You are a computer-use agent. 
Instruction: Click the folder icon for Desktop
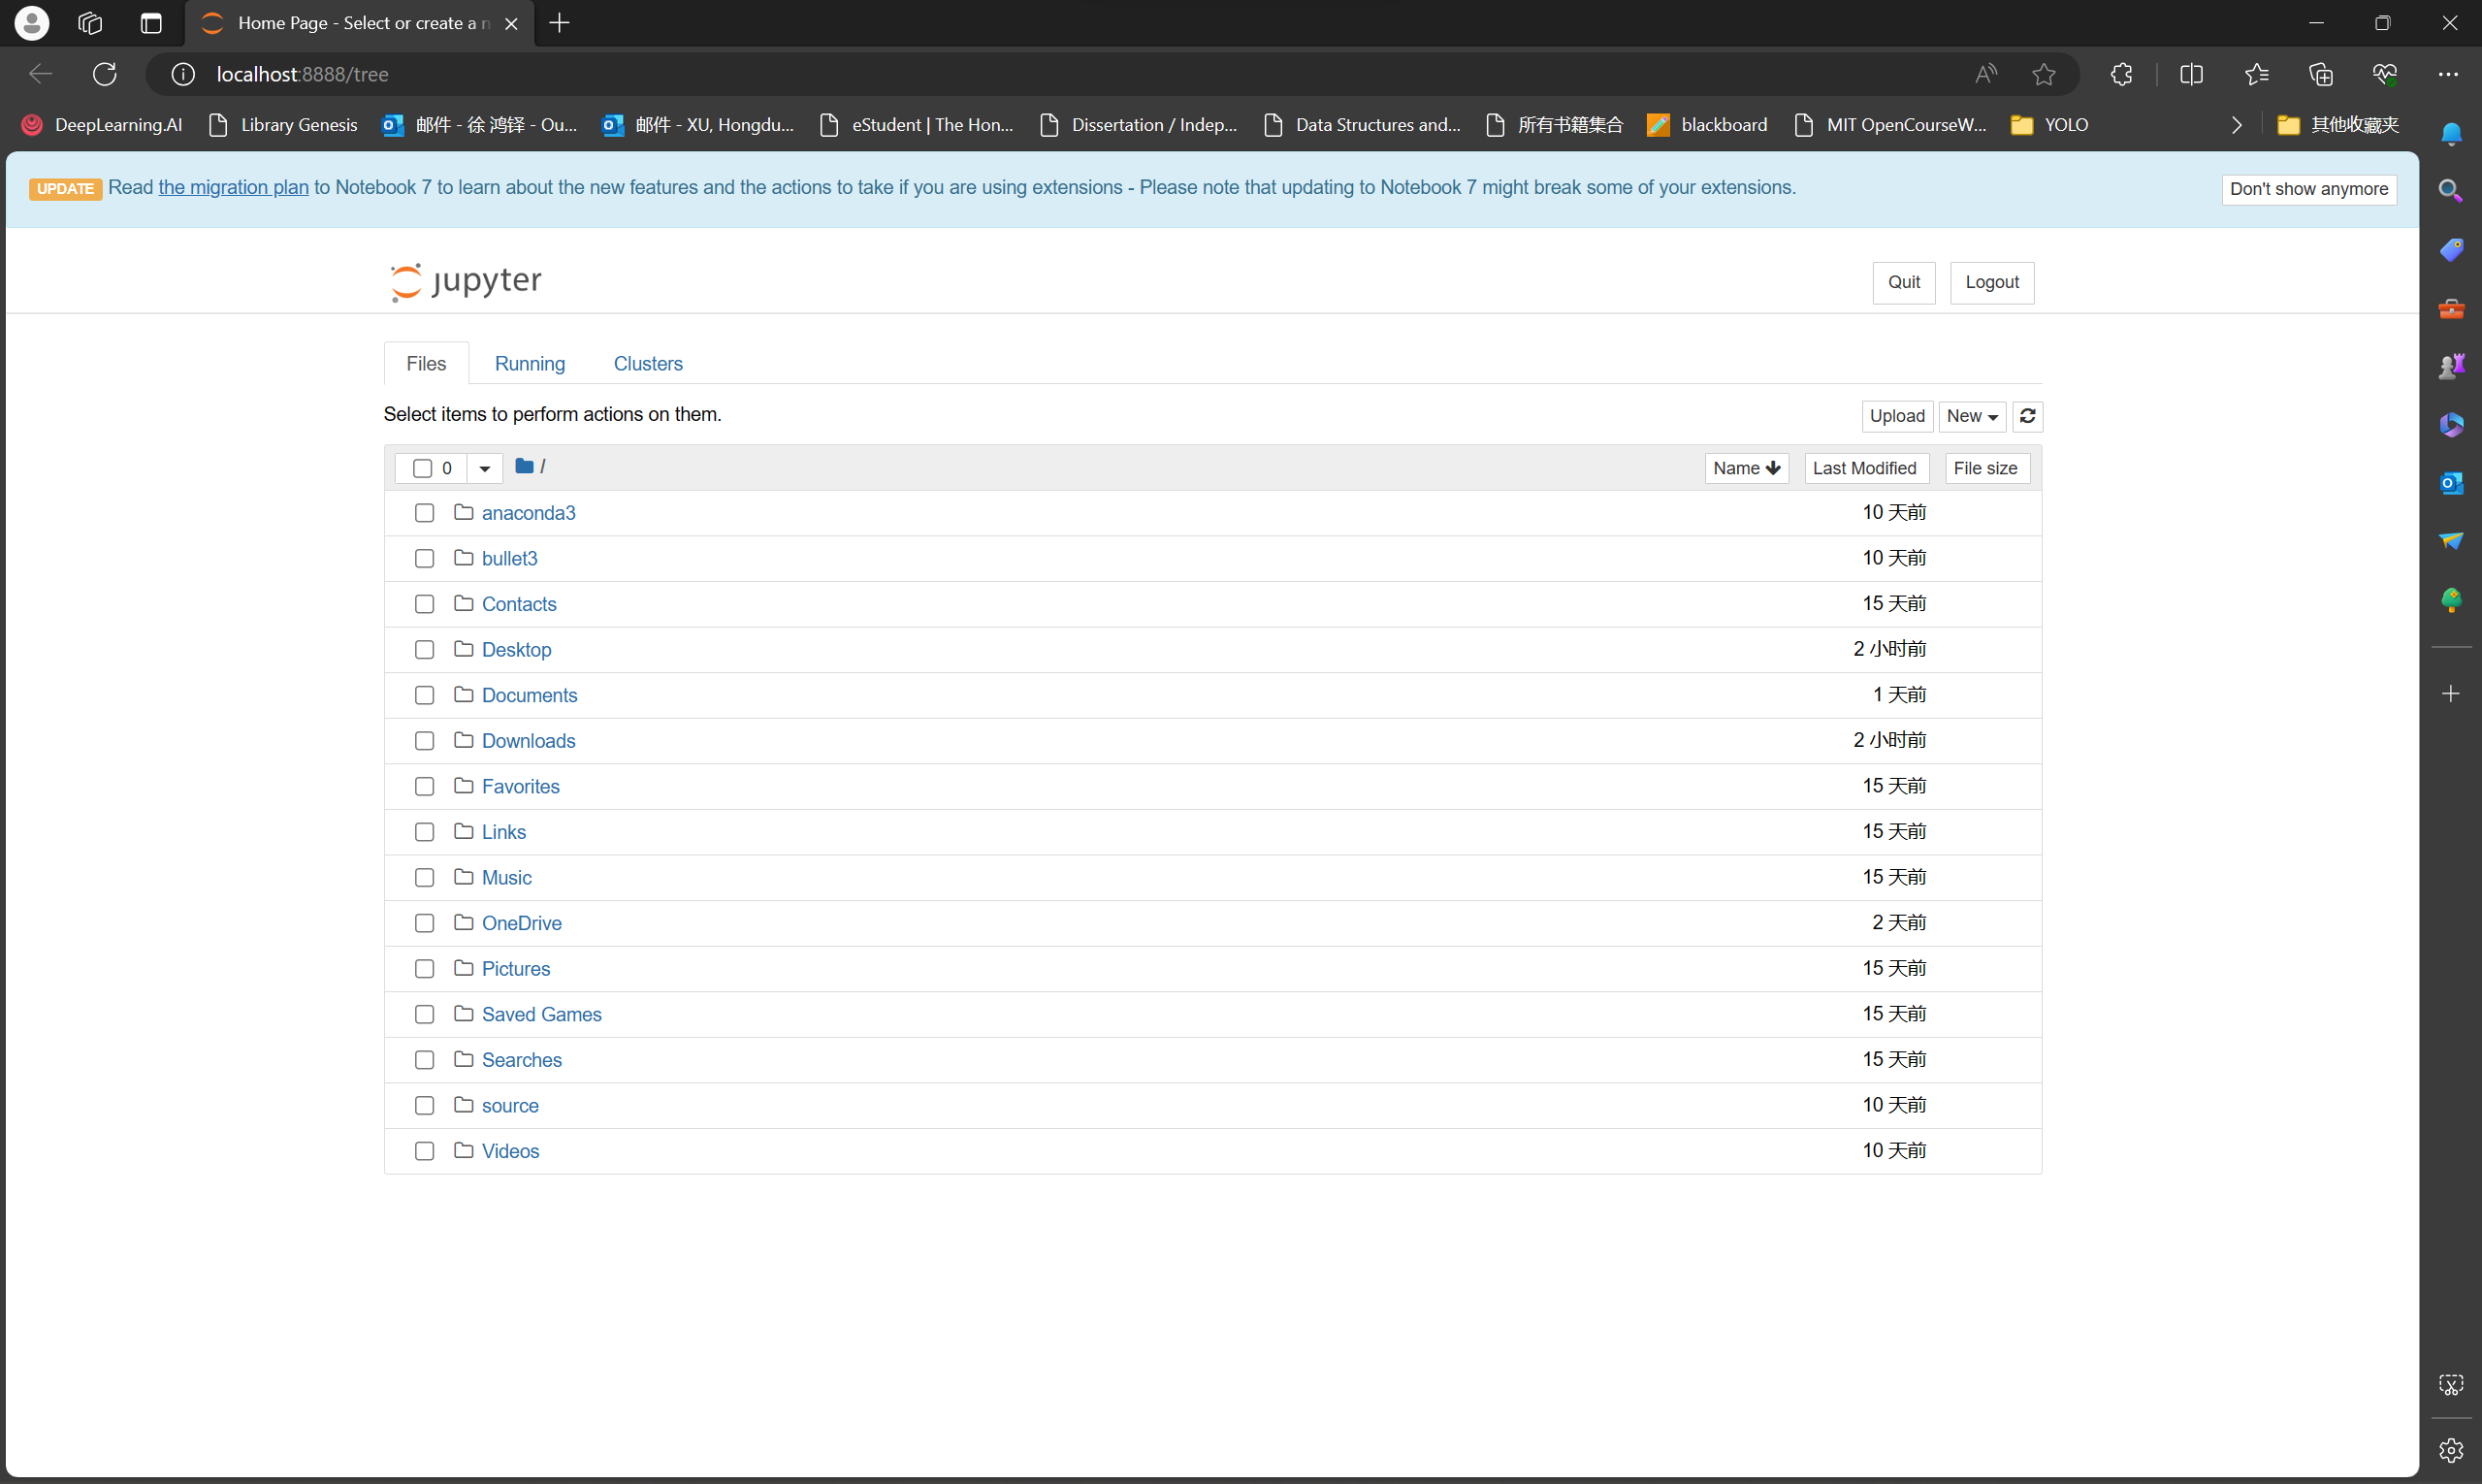463,648
